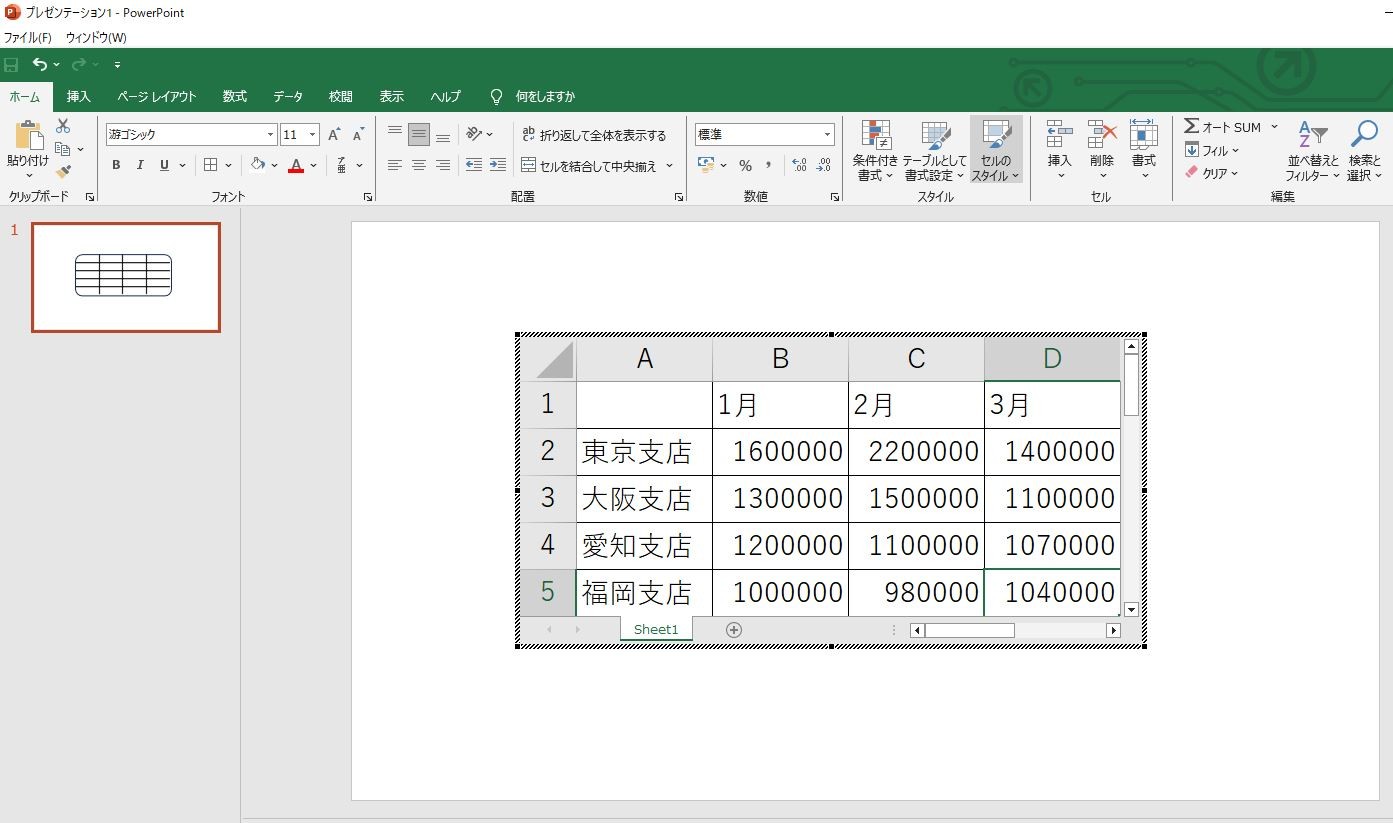
Task: Open the 標準 number format dropdown
Action: coord(827,134)
